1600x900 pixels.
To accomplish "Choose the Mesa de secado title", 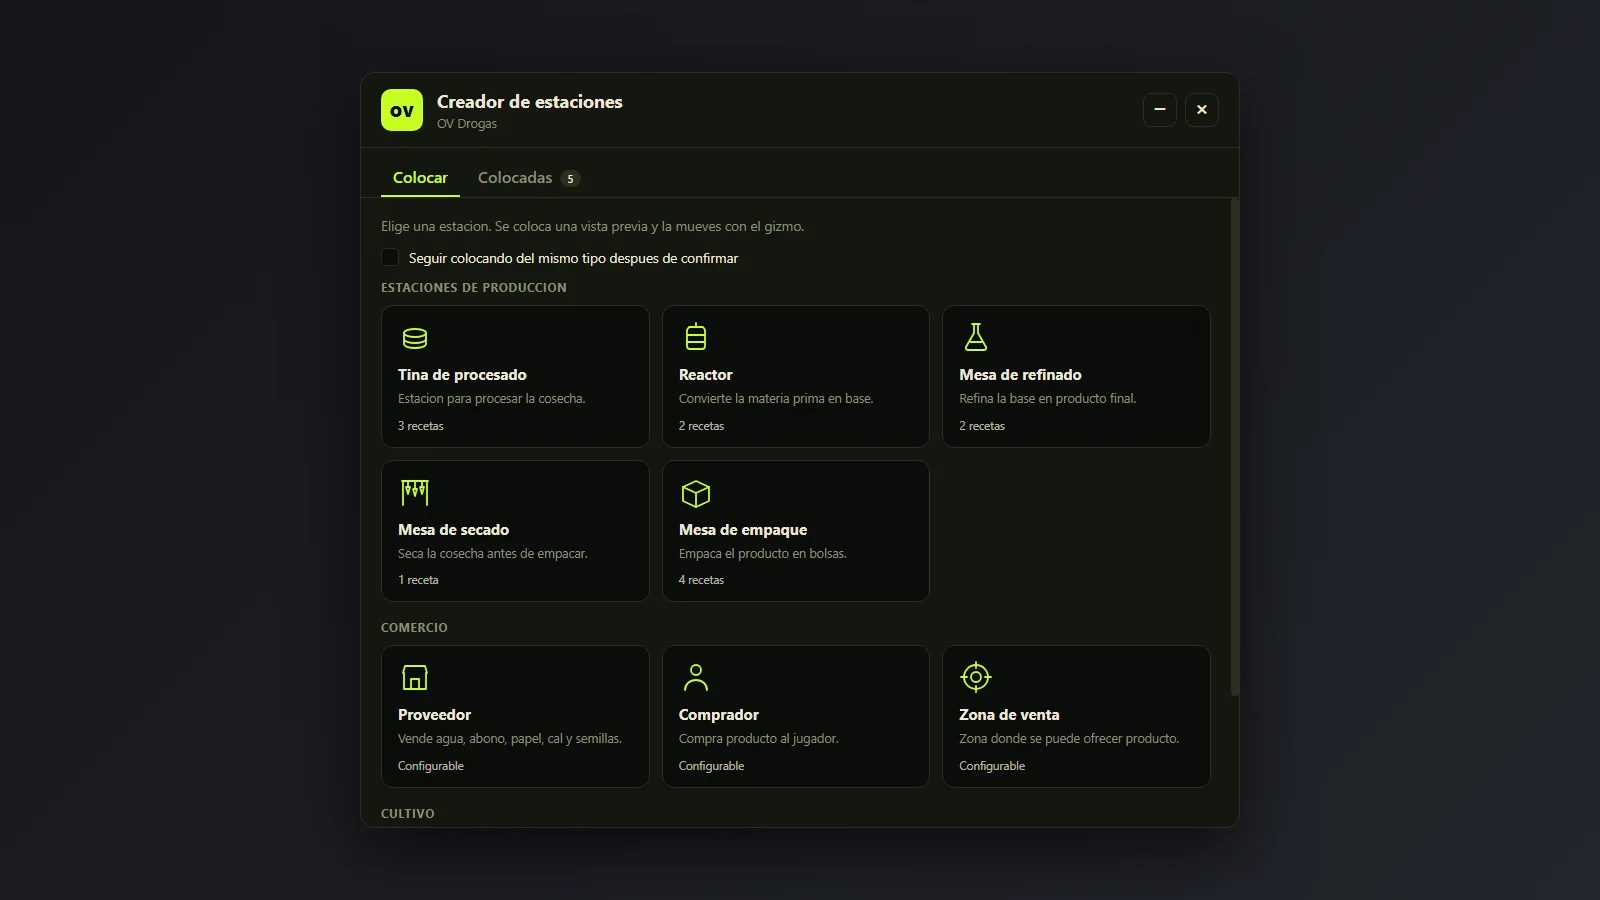I will (453, 530).
